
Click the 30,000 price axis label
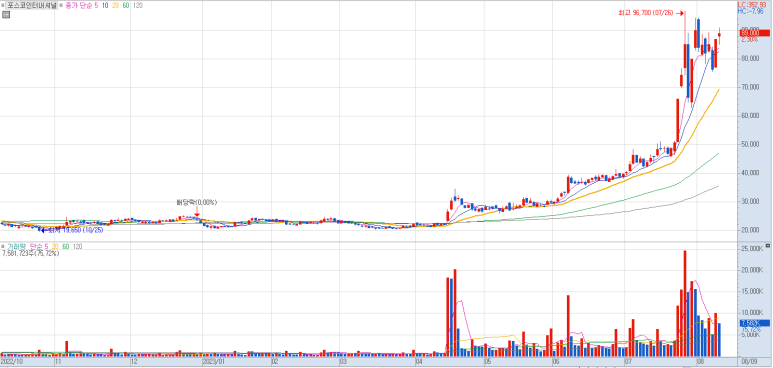pyautogui.click(x=749, y=202)
